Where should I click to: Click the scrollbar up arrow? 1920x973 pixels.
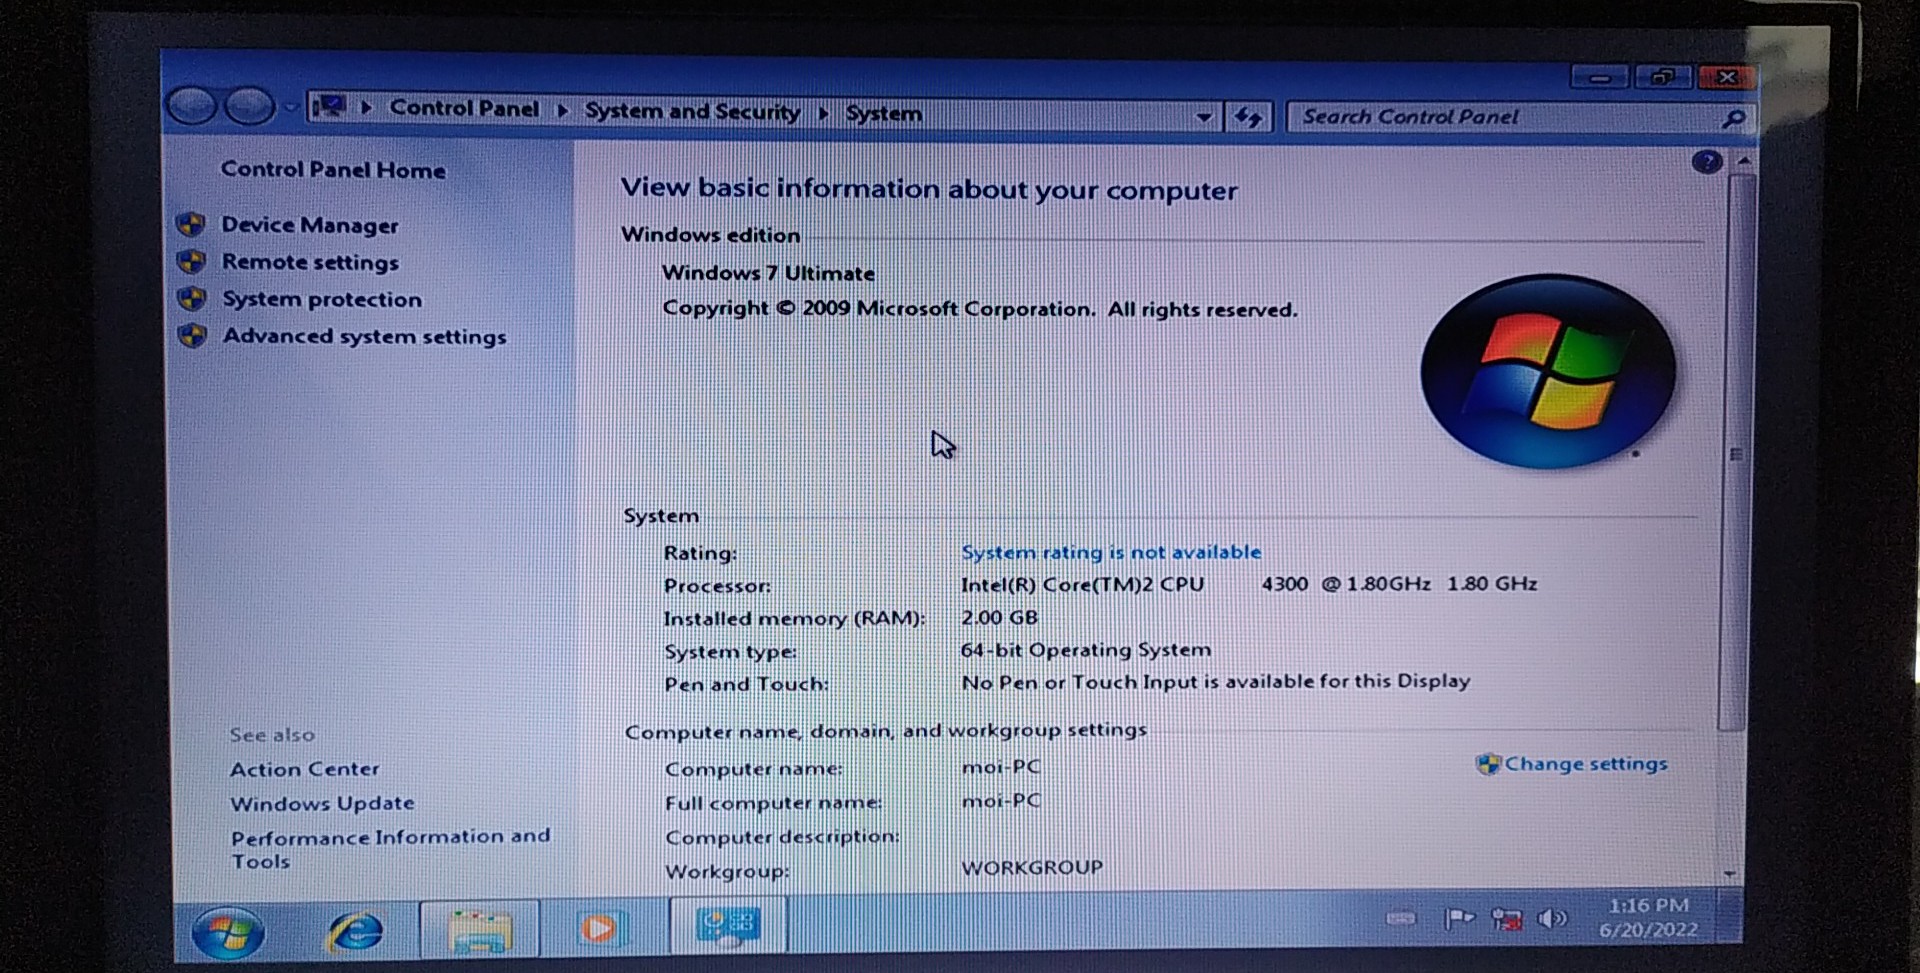click(x=1743, y=160)
